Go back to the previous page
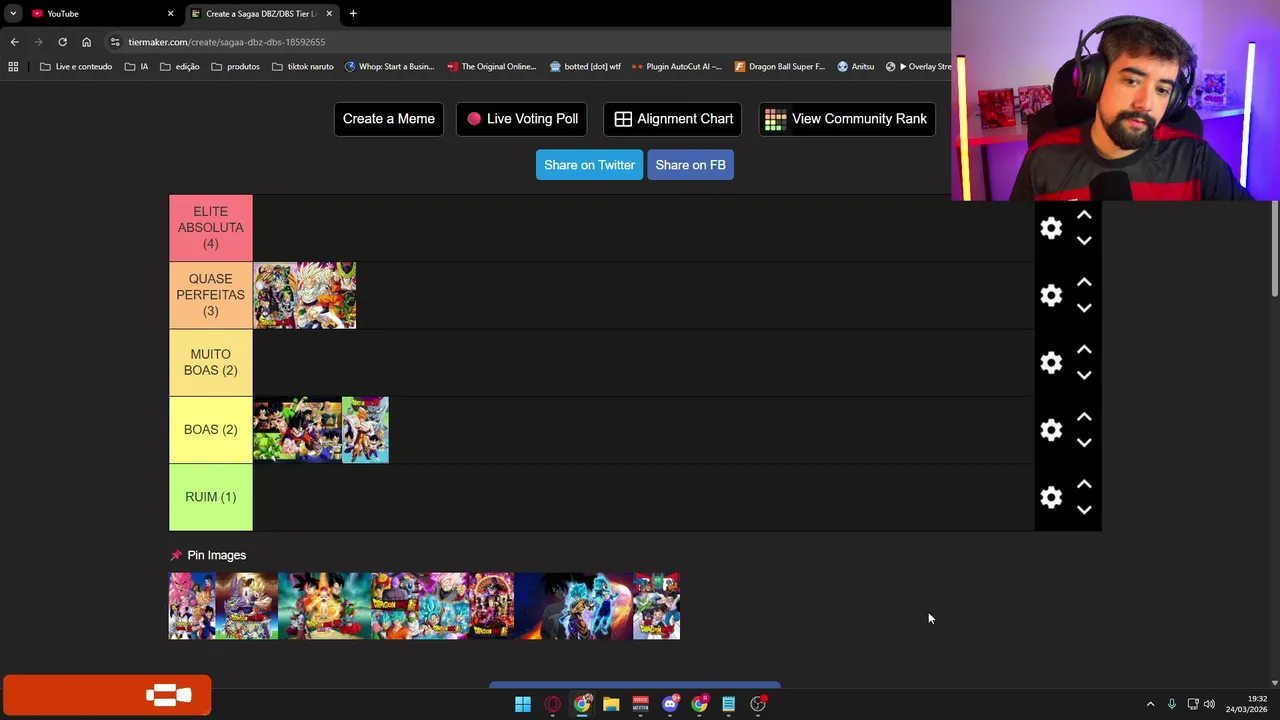The width and height of the screenshot is (1280, 720). tap(14, 42)
